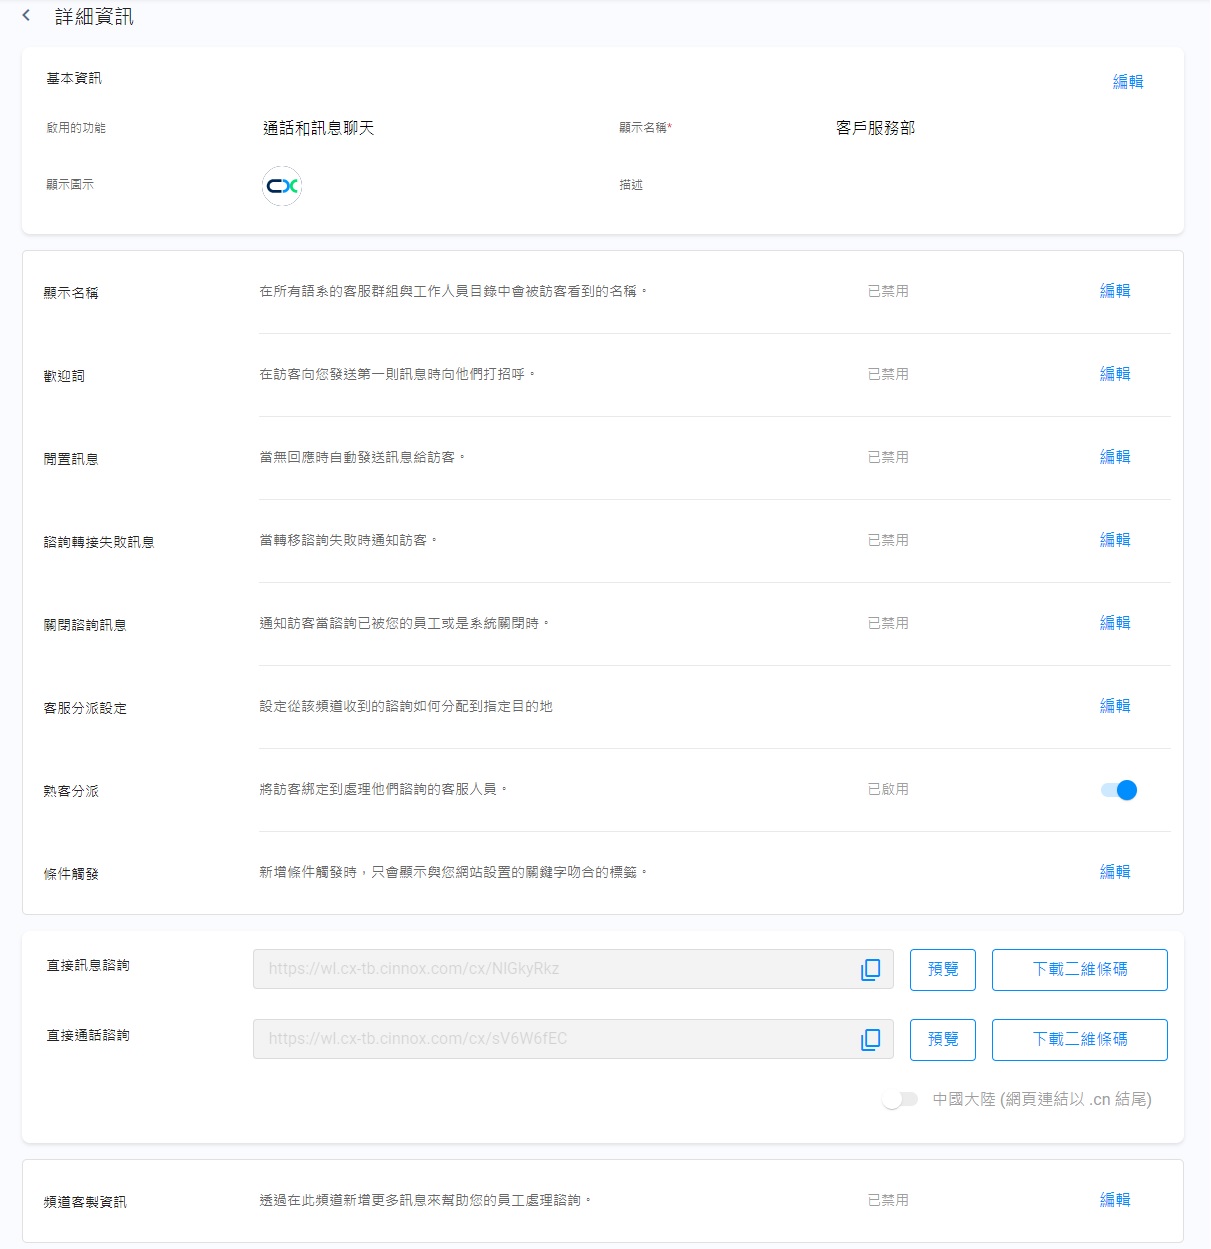This screenshot has height=1249, width=1211.
Task: Click the 客戶服務部 display name value
Action: pos(876,128)
